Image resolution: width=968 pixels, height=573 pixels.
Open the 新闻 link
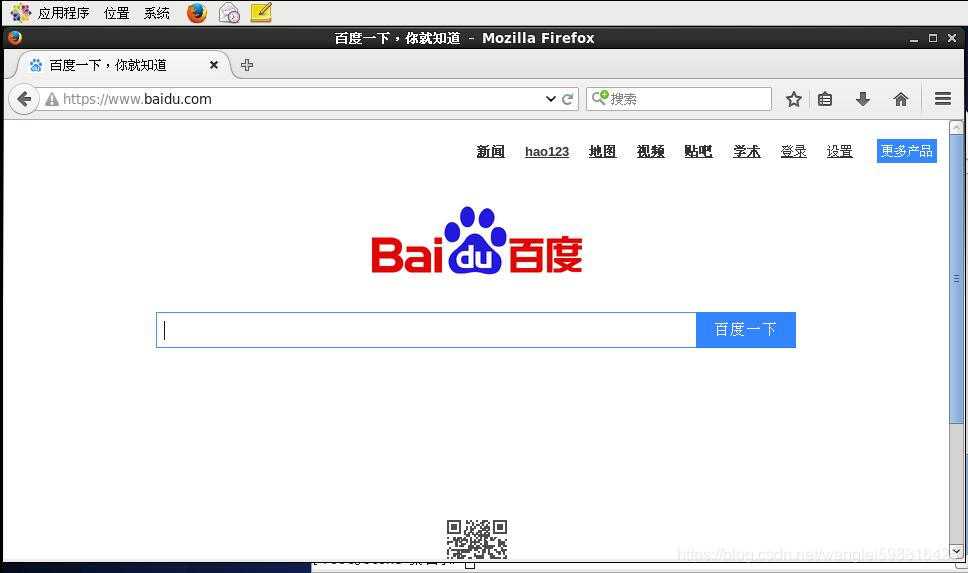pyautogui.click(x=491, y=151)
